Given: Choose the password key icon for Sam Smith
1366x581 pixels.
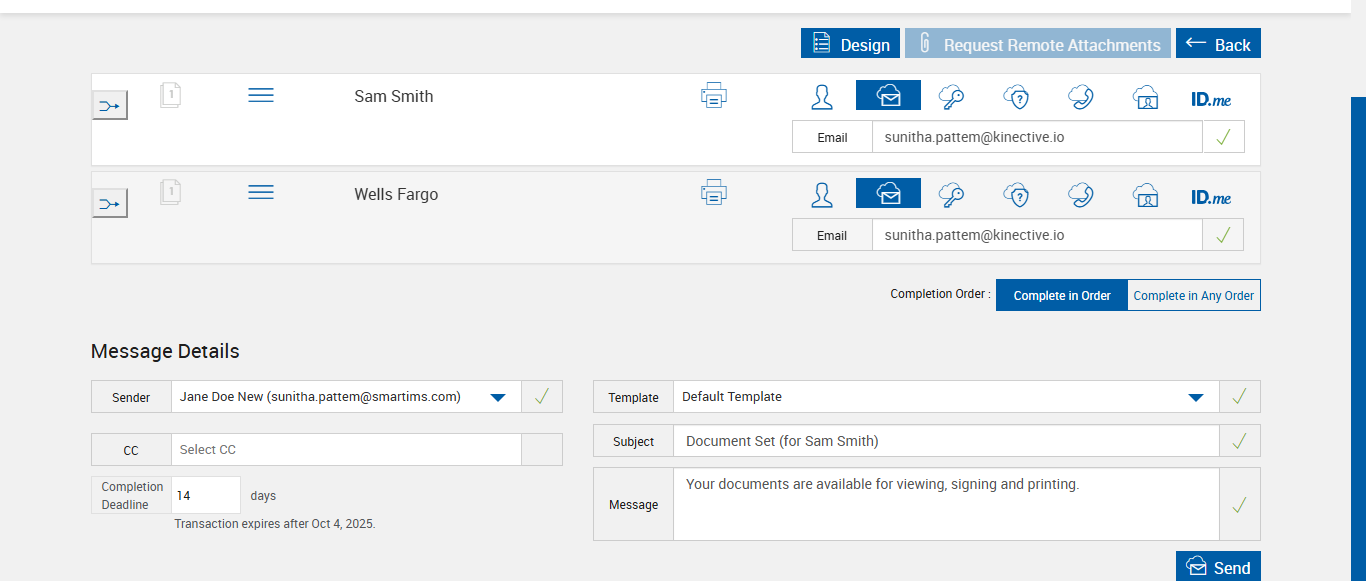Looking at the screenshot, I should [951, 96].
